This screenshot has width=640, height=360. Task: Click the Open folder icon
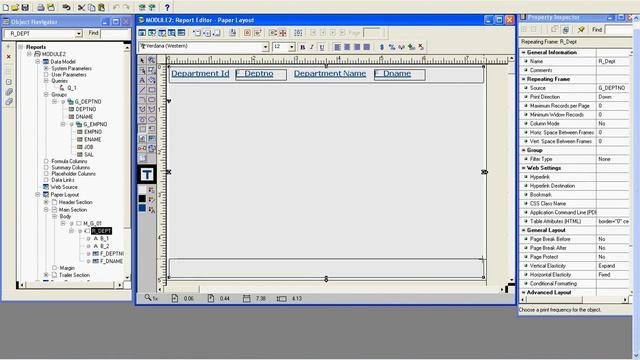point(16,7)
